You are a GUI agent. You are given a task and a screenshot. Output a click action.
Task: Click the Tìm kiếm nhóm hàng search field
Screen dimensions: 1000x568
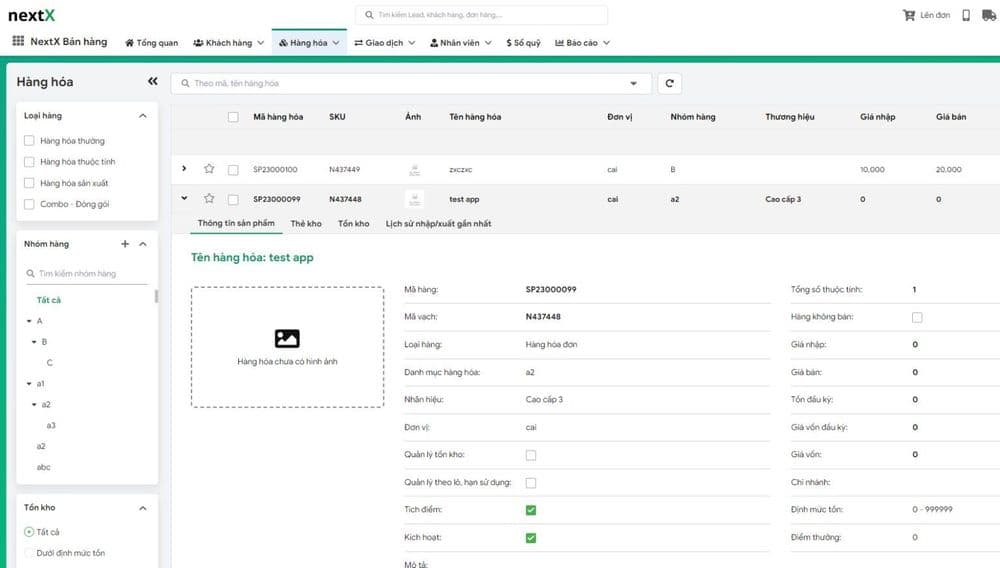pos(90,273)
